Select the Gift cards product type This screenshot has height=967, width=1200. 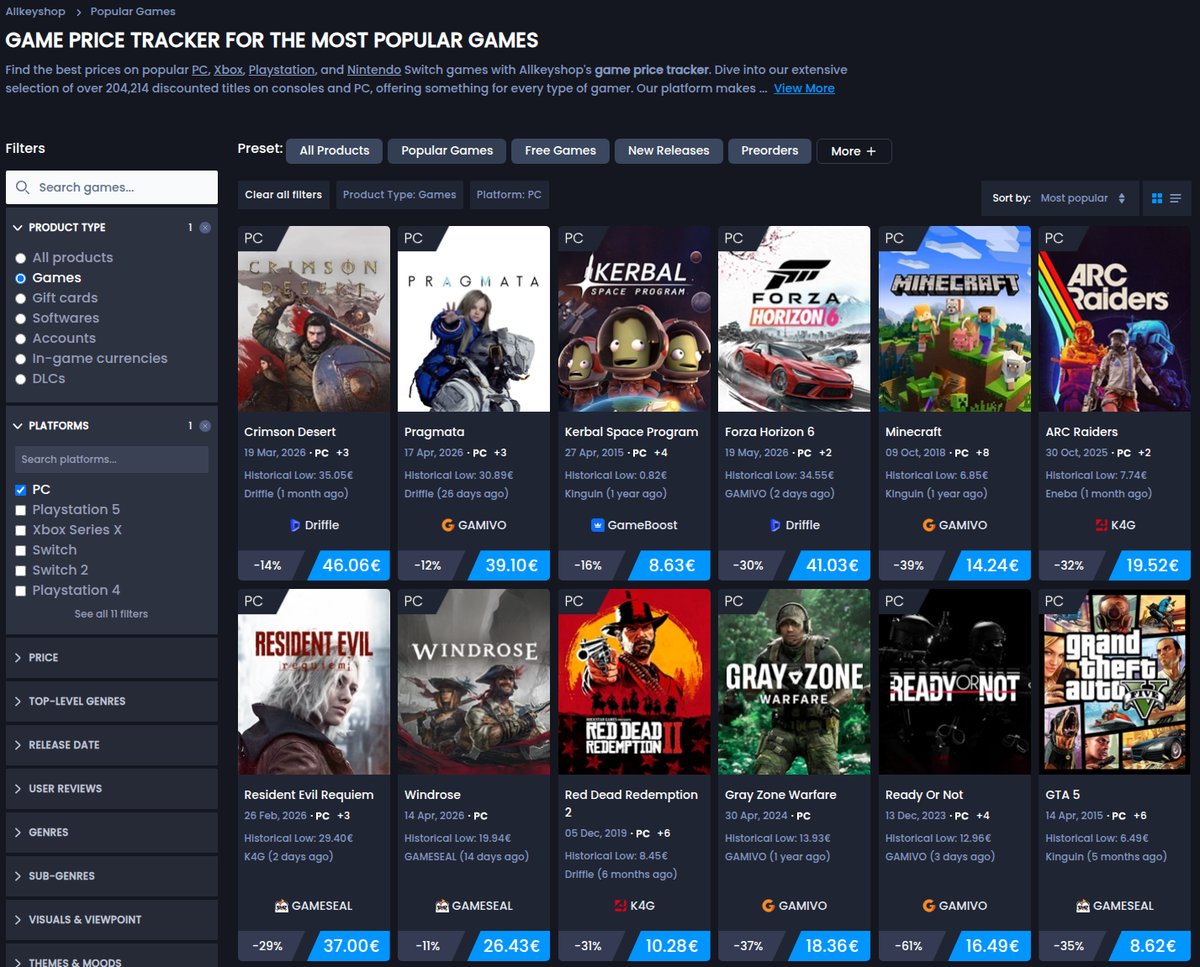tap(19, 297)
